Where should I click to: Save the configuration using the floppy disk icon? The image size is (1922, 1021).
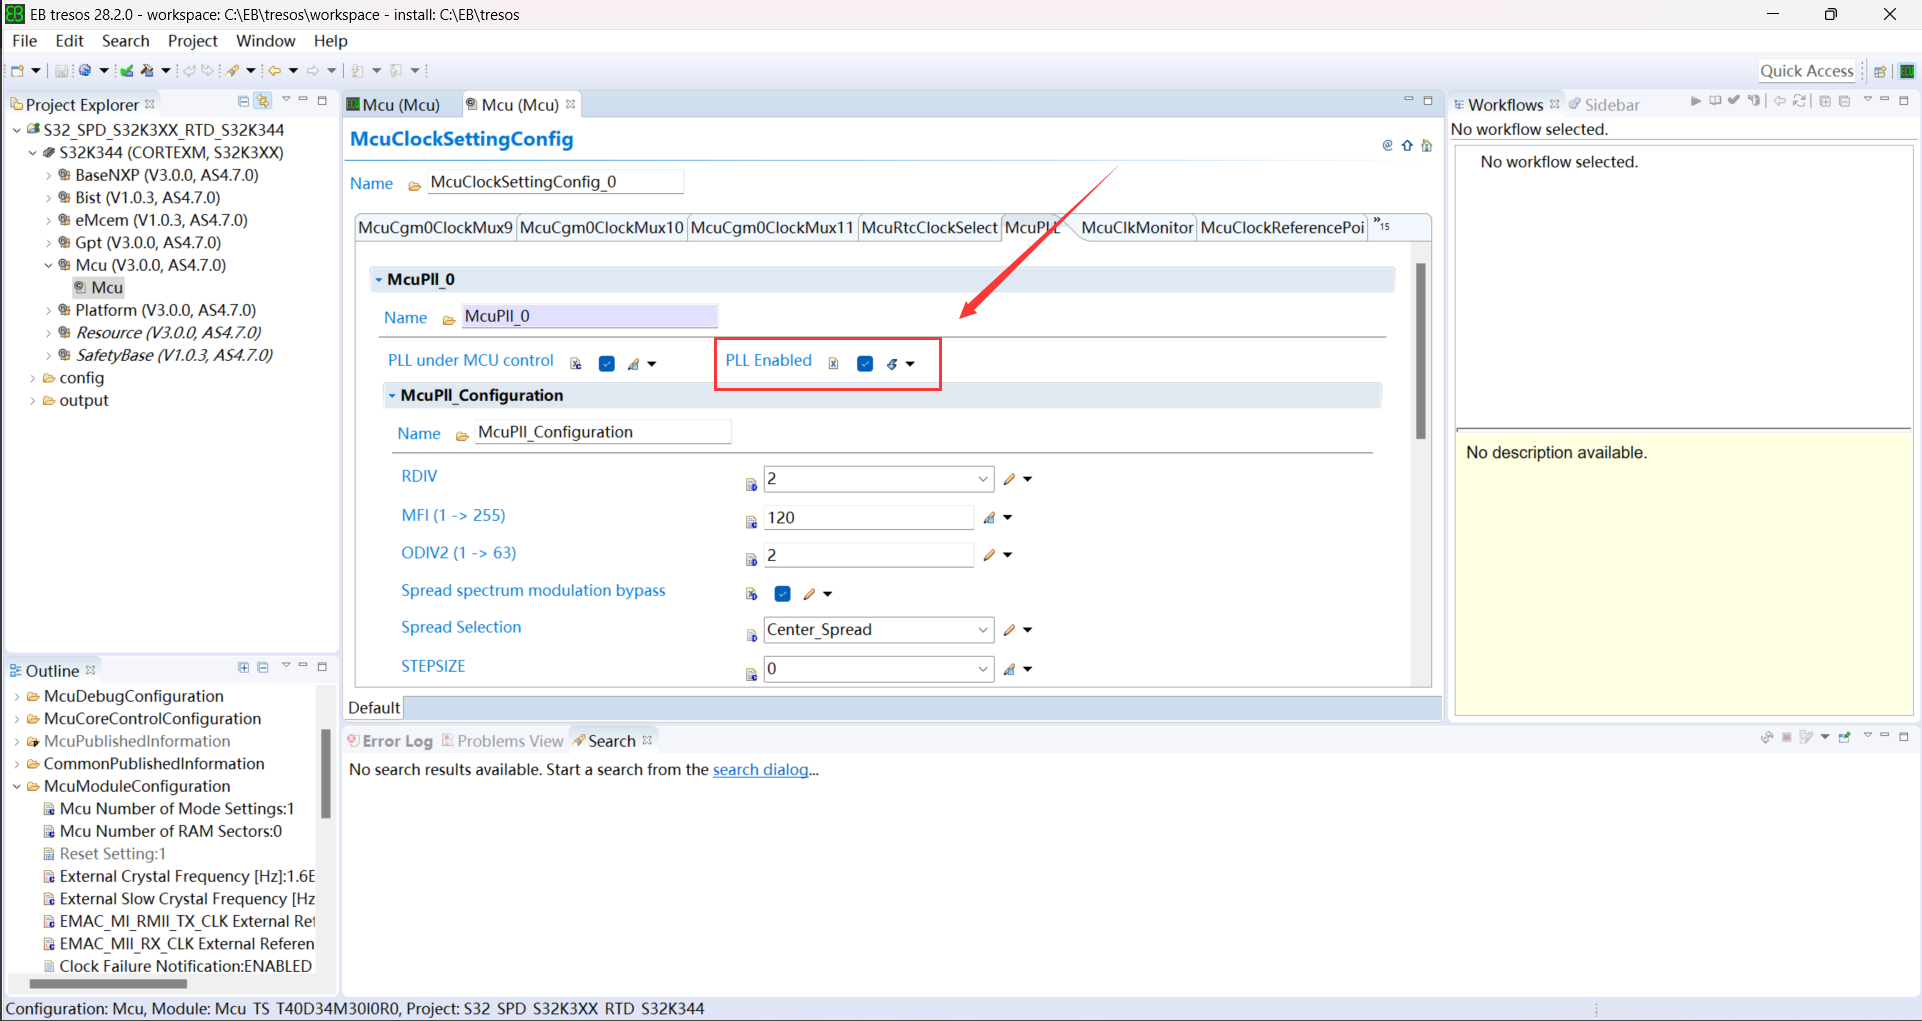point(62,70)
